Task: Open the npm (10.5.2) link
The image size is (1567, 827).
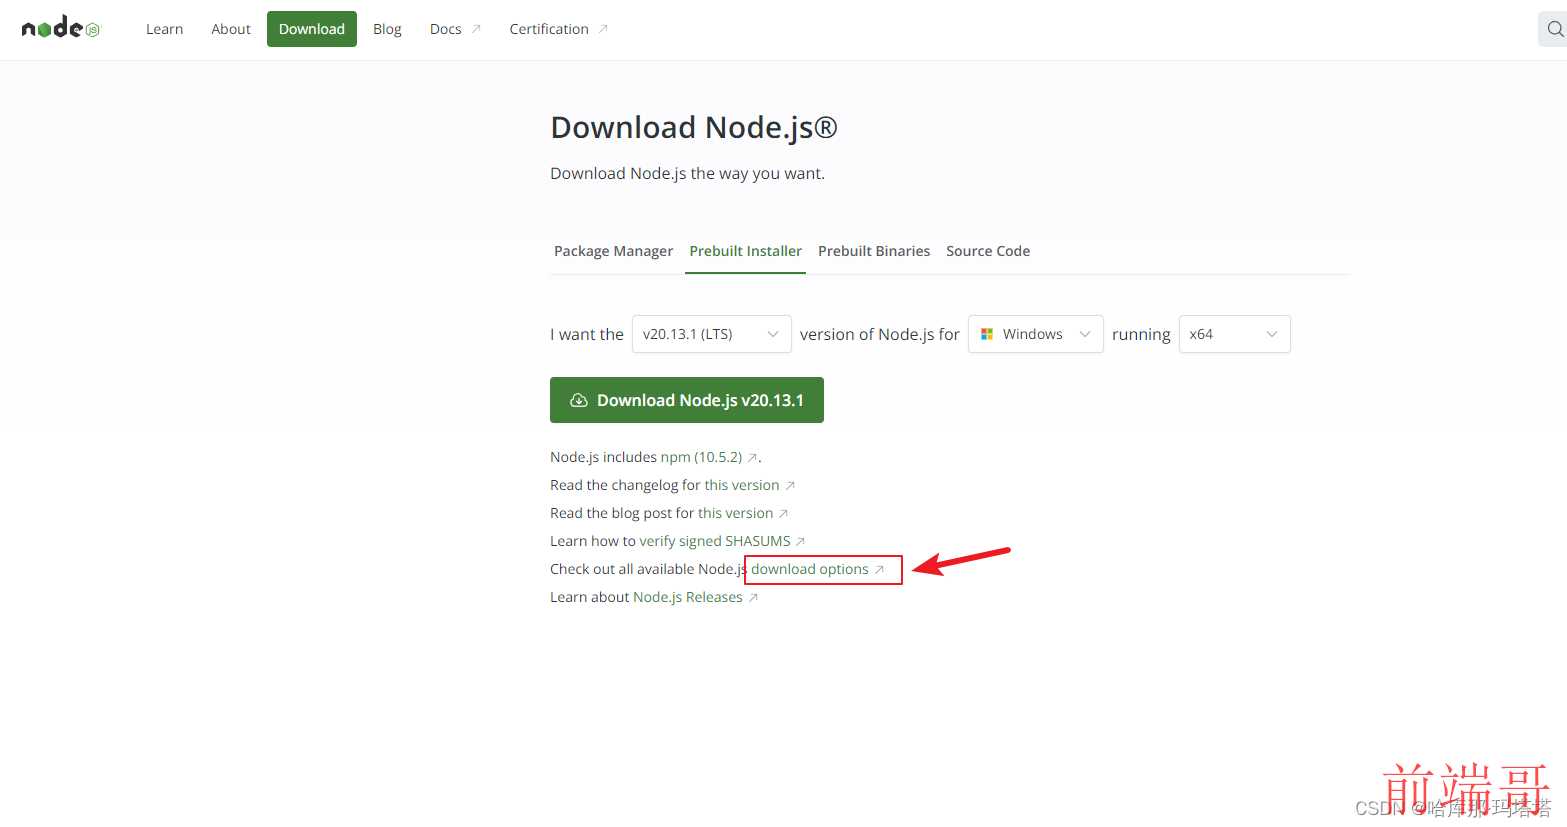Action: point(701,457)
